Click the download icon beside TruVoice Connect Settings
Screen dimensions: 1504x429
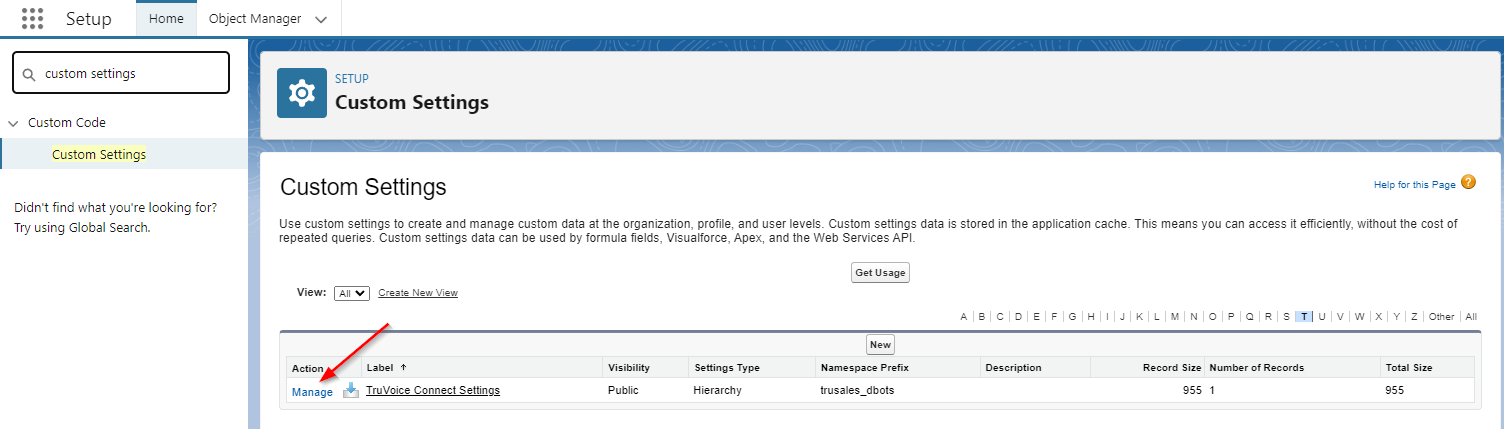point(350,391)
